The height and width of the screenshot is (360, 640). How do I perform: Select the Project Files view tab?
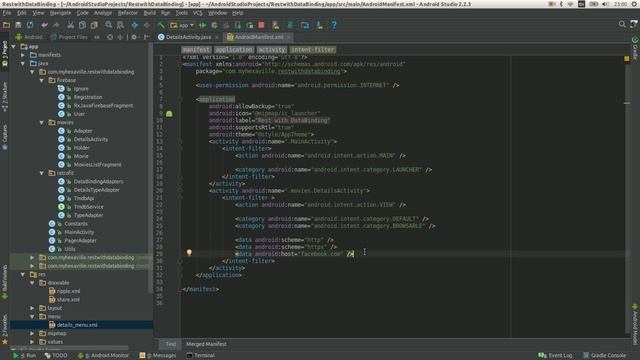click(69, 37)
